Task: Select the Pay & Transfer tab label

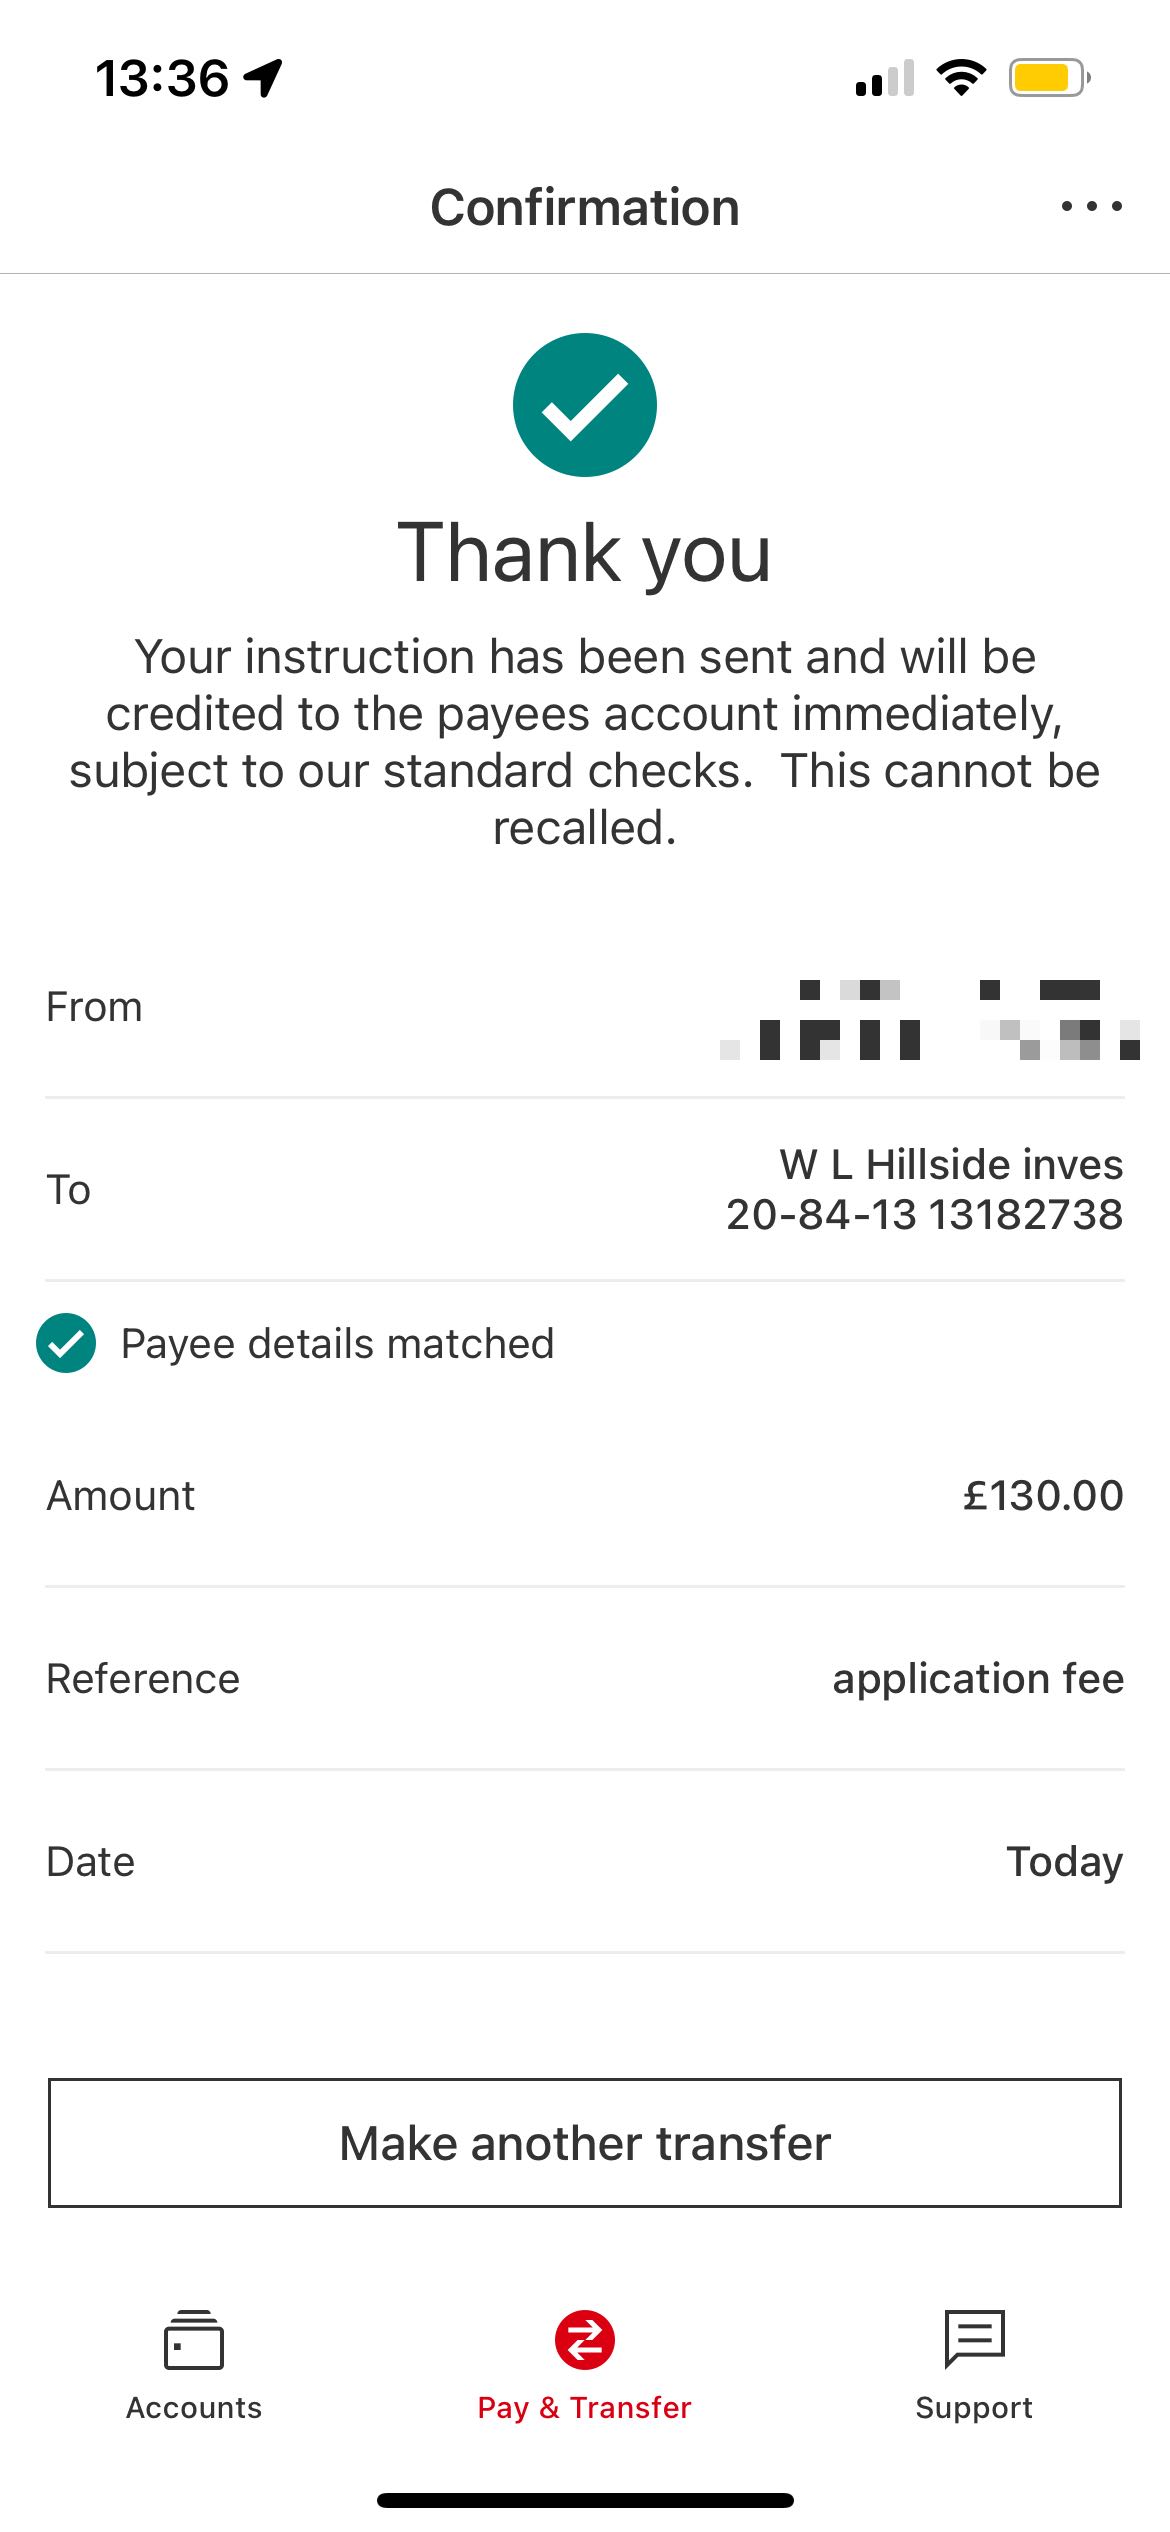Action: click(x=585, y=2408)
